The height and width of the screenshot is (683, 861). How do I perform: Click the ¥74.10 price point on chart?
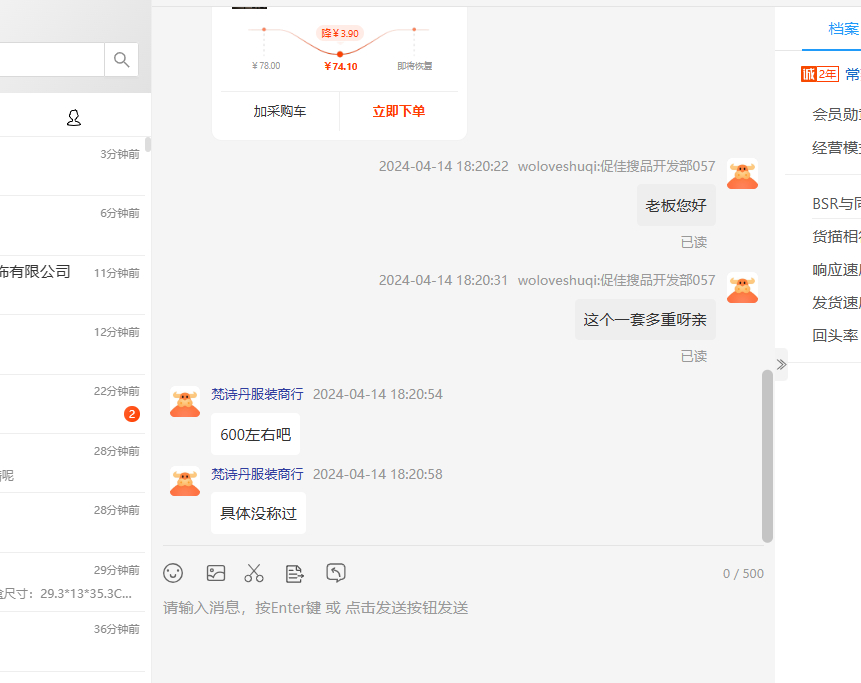click(340, 54)
